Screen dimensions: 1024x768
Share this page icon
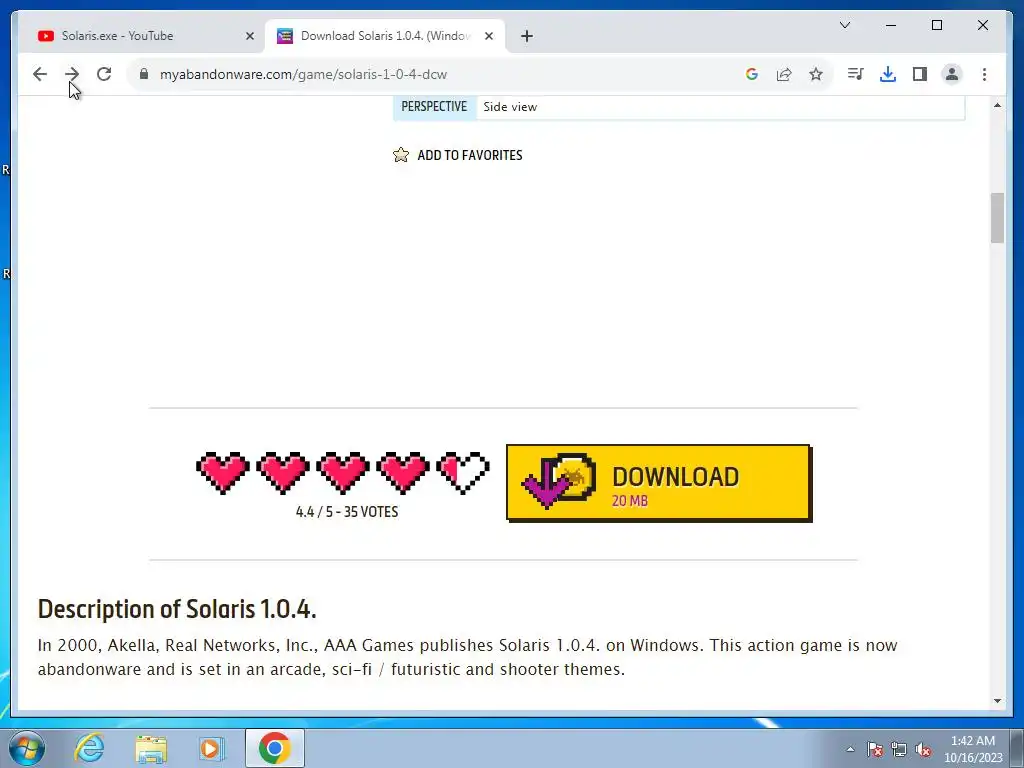[784, 74]
